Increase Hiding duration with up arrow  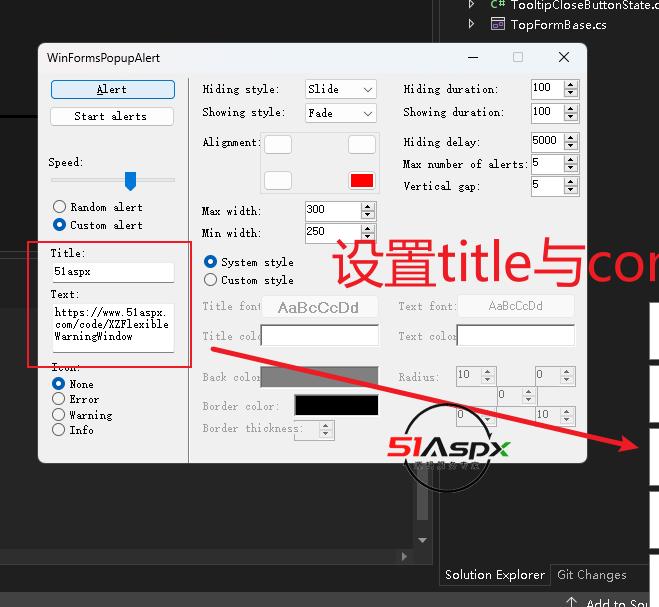570,84
